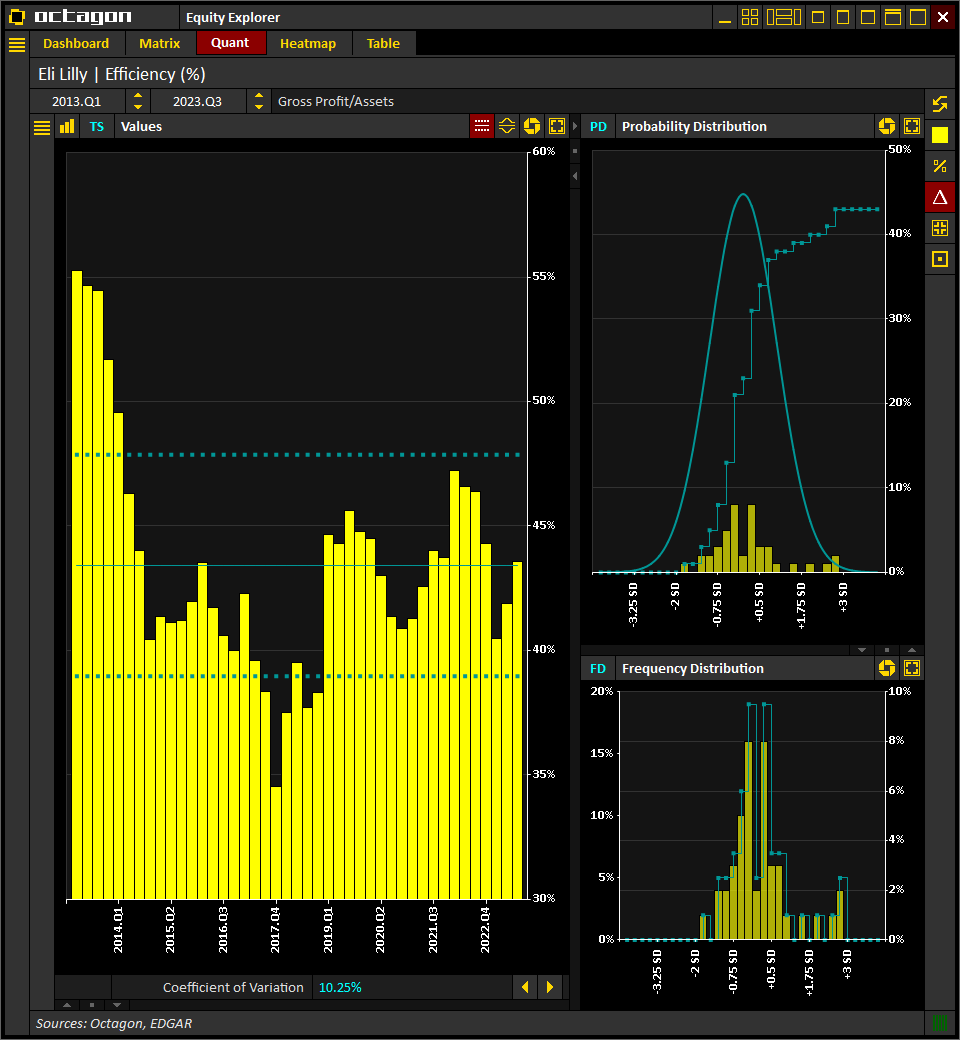Click the 2013.Q1 start date field
The height and width of the screenshot is (1040, 960).
coord(77,101)
